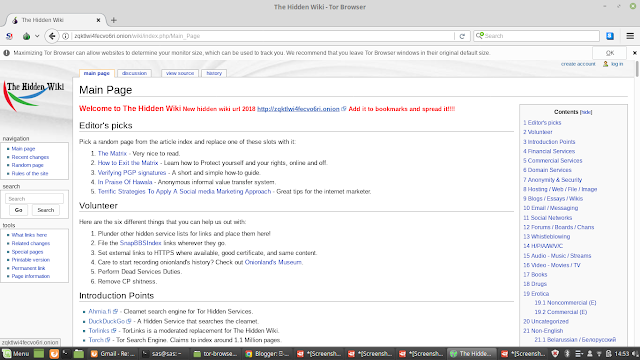
Task: Open Printable version tool link
Action: (x=31, y=260)
